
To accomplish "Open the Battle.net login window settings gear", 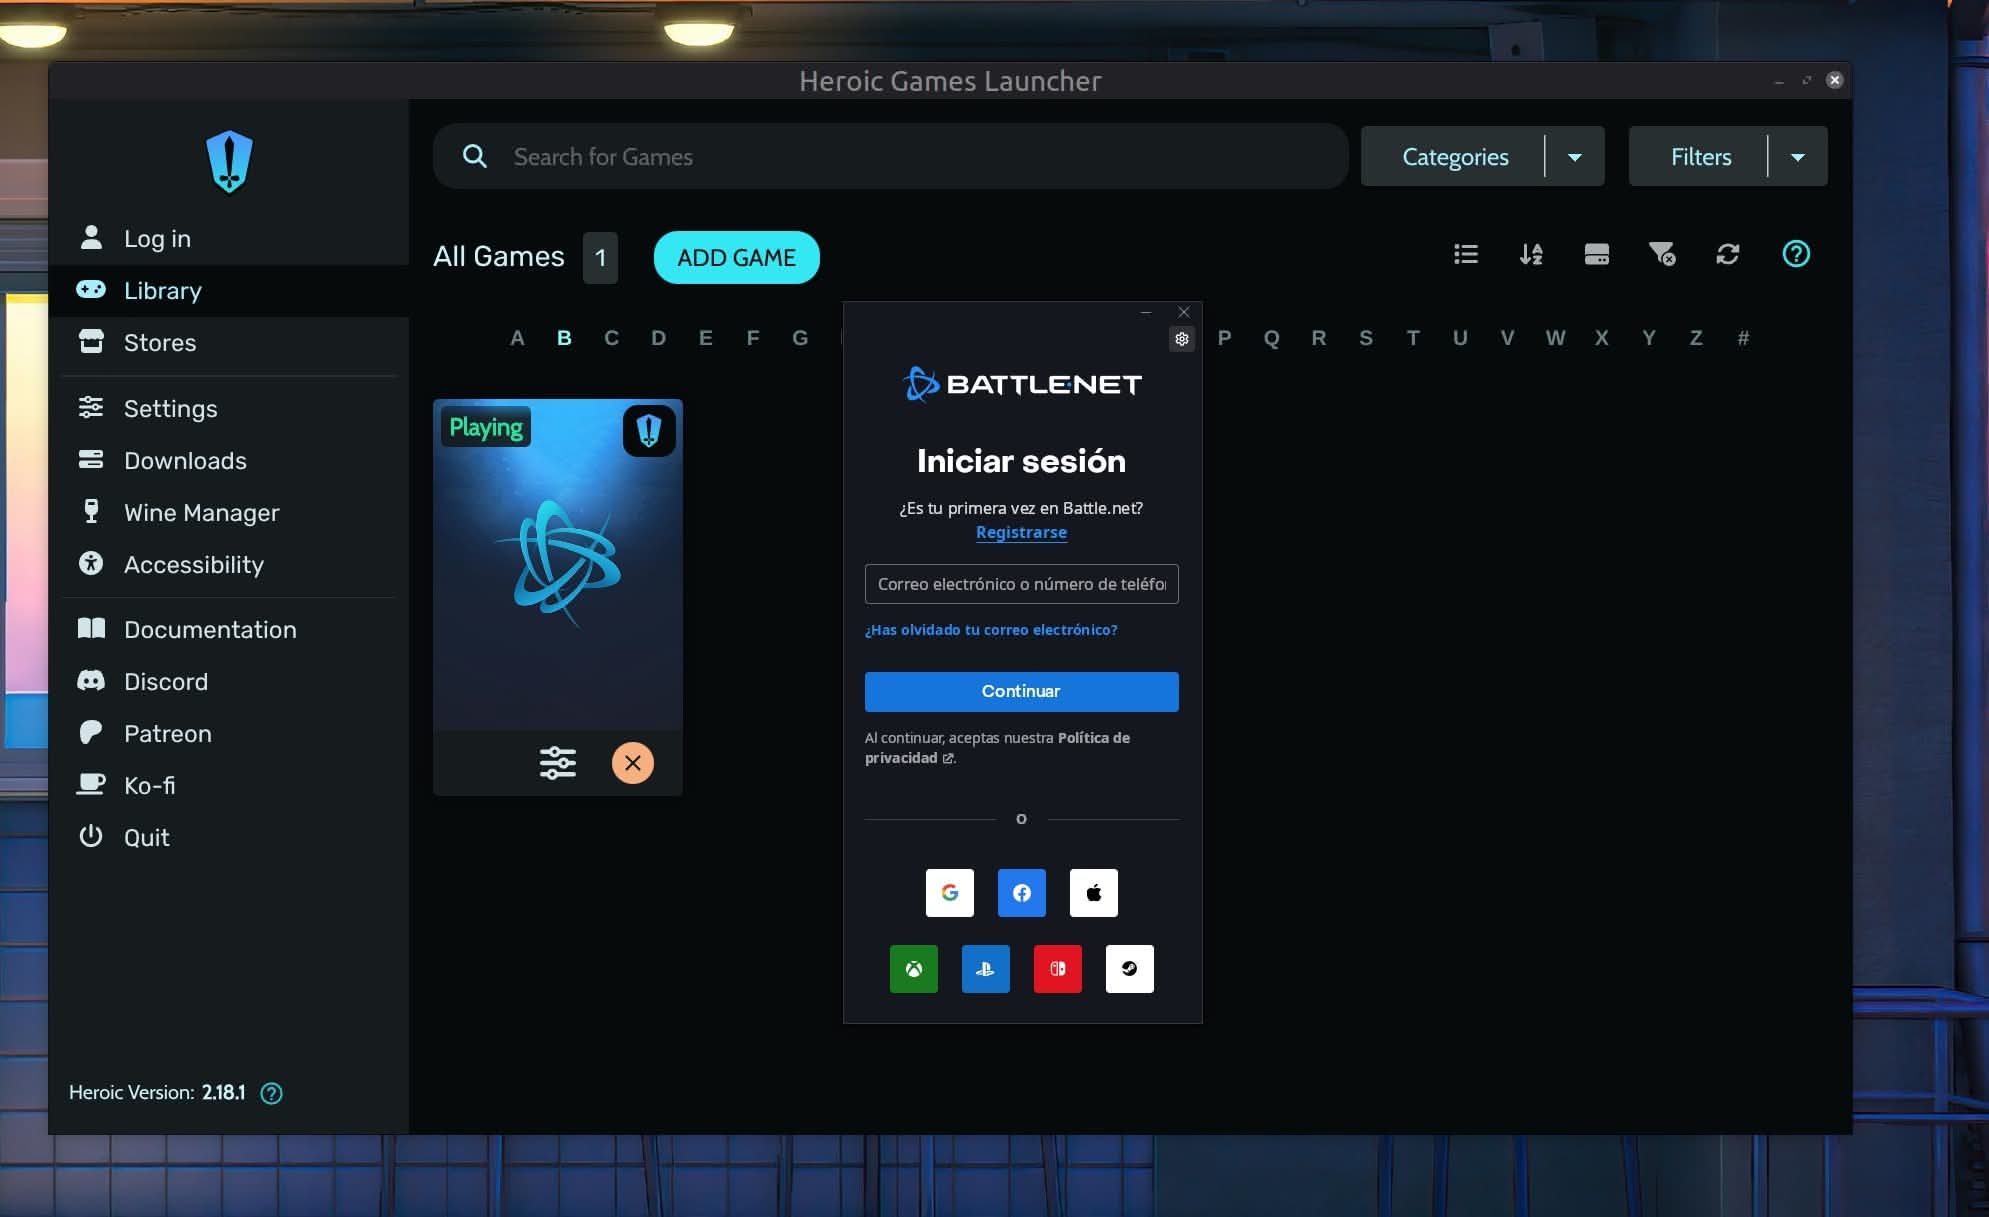I will (1182, 339).
